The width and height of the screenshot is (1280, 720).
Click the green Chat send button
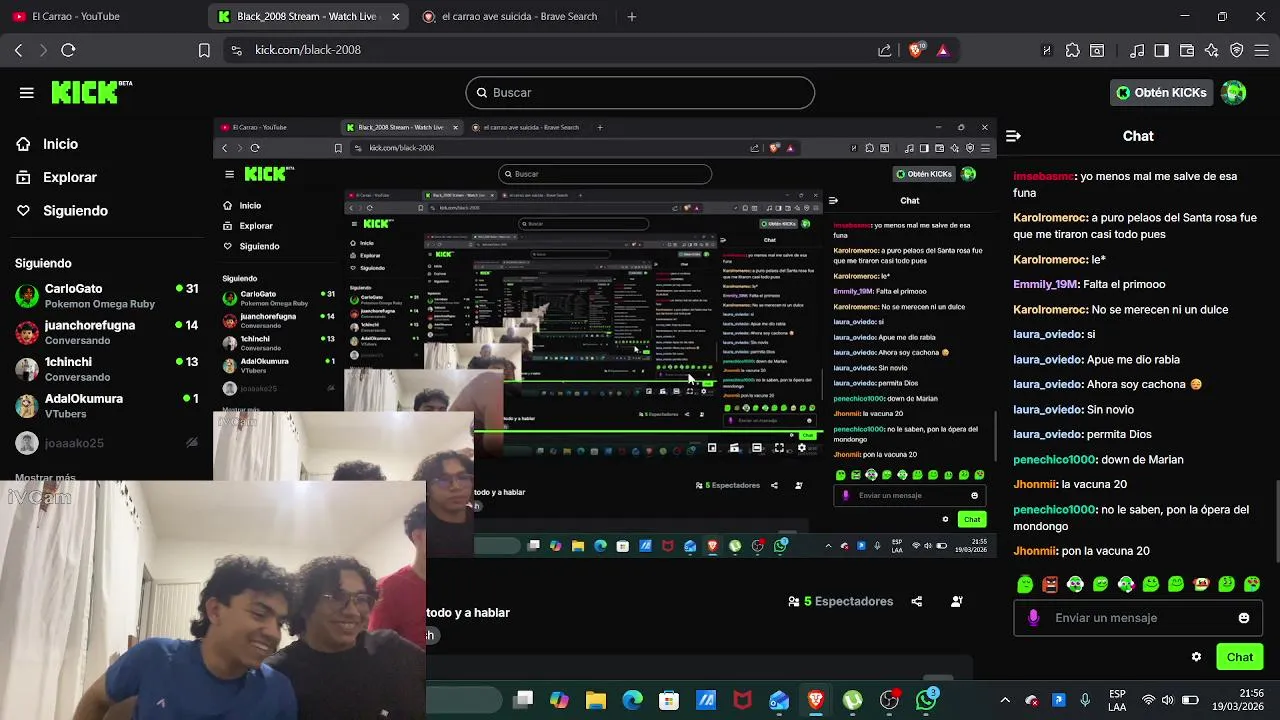coord(1239,657)
